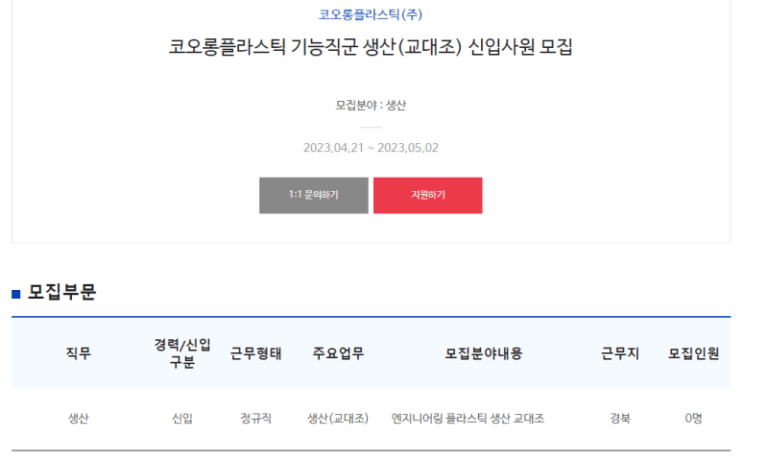The image size is (768, 460).
Task: Click the 신입 cell in the table row
Action: pos(182,419)
